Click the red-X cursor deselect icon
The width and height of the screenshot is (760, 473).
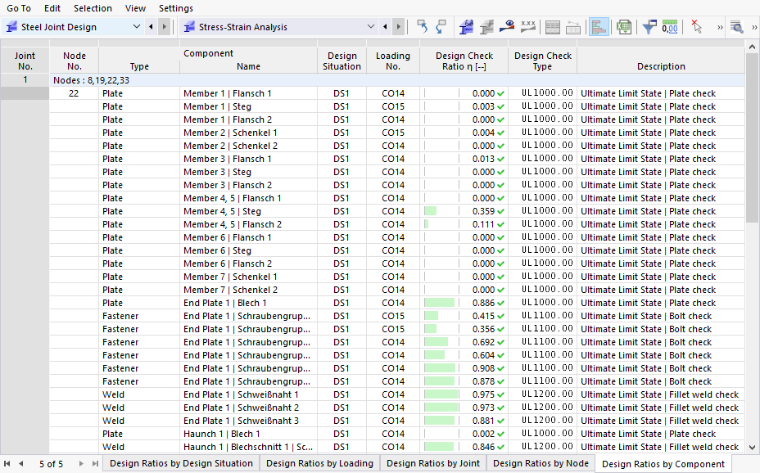point(696,27)
